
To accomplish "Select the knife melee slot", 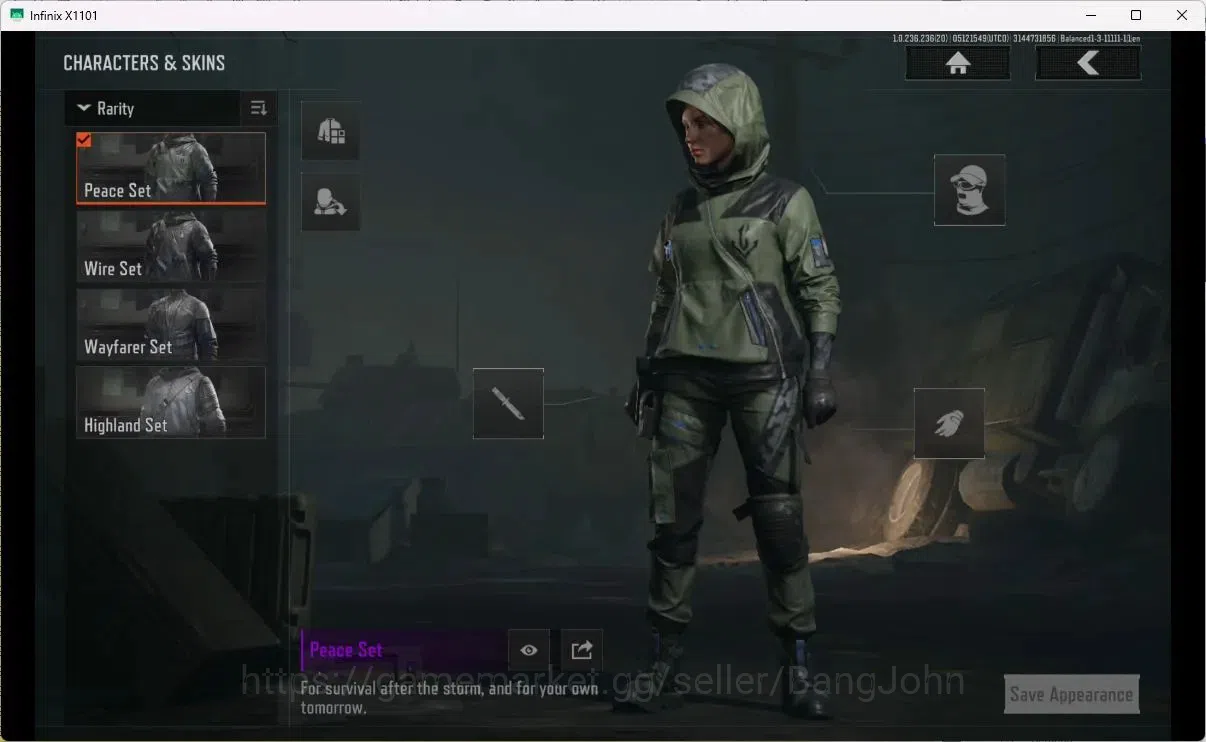I will pos(508,403).
